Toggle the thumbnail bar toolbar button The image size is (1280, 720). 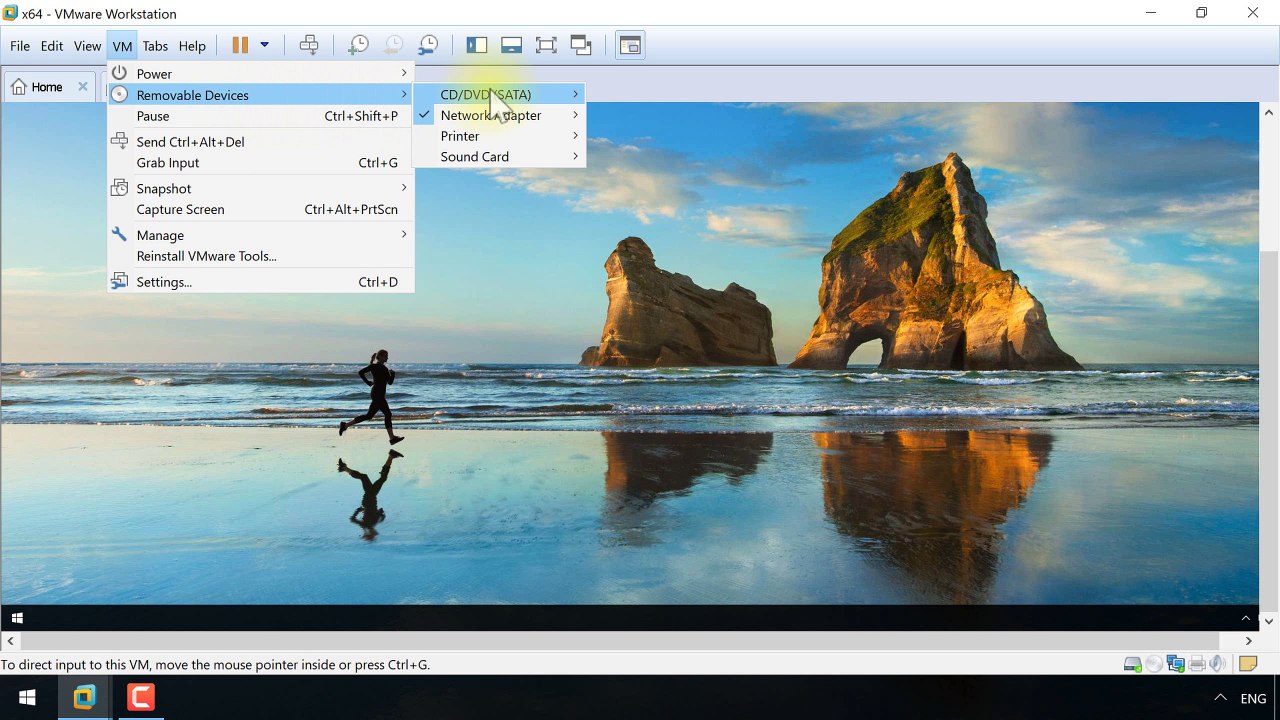pyautogui.click(x=512, y=45)
